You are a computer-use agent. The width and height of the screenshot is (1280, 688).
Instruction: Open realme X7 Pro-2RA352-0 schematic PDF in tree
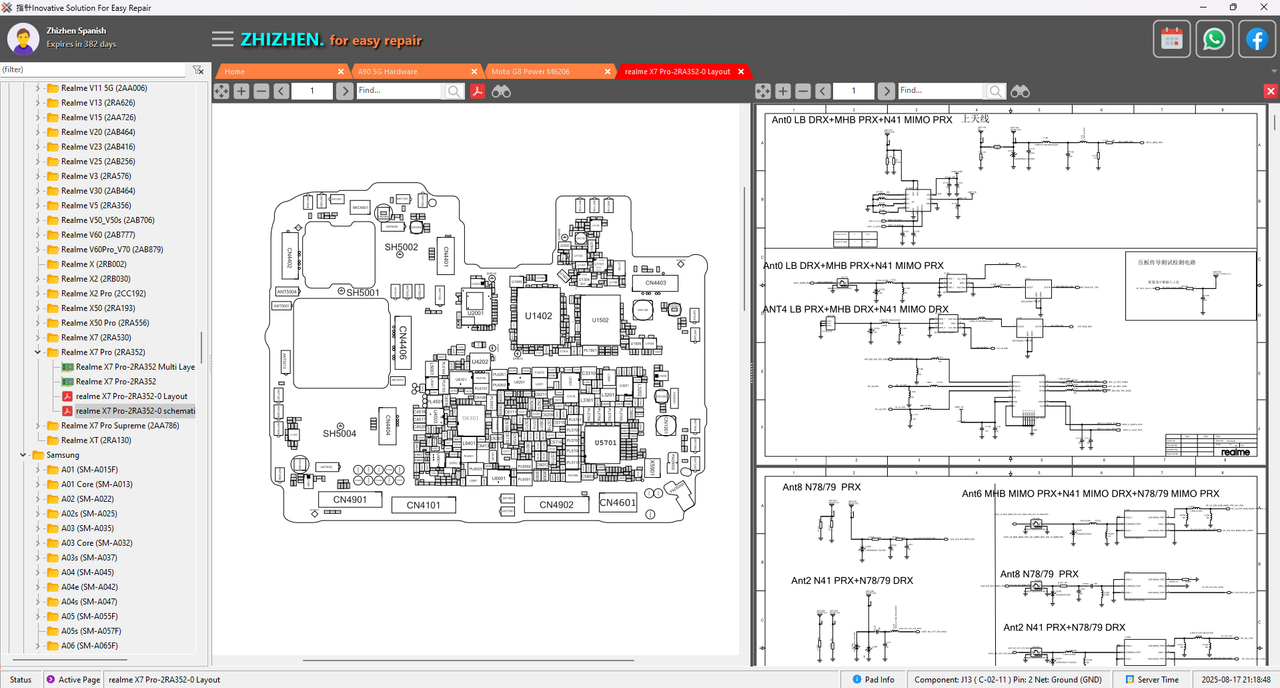coord(135,411)
